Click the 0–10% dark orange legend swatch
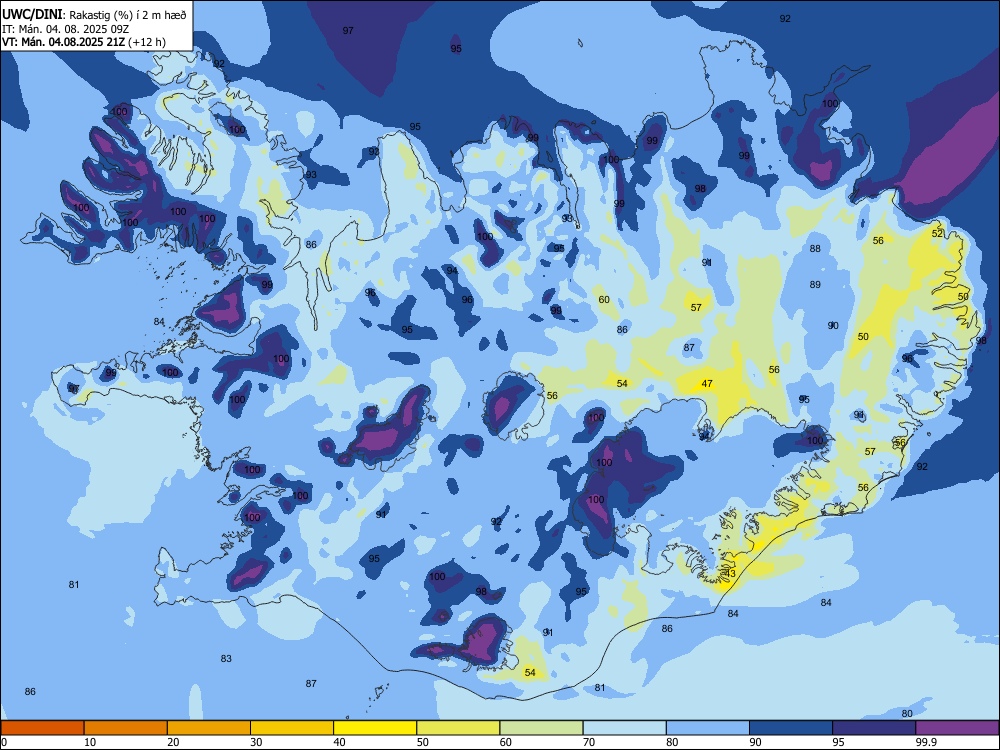The image size is (1000, 750). [x=42, y=728]
